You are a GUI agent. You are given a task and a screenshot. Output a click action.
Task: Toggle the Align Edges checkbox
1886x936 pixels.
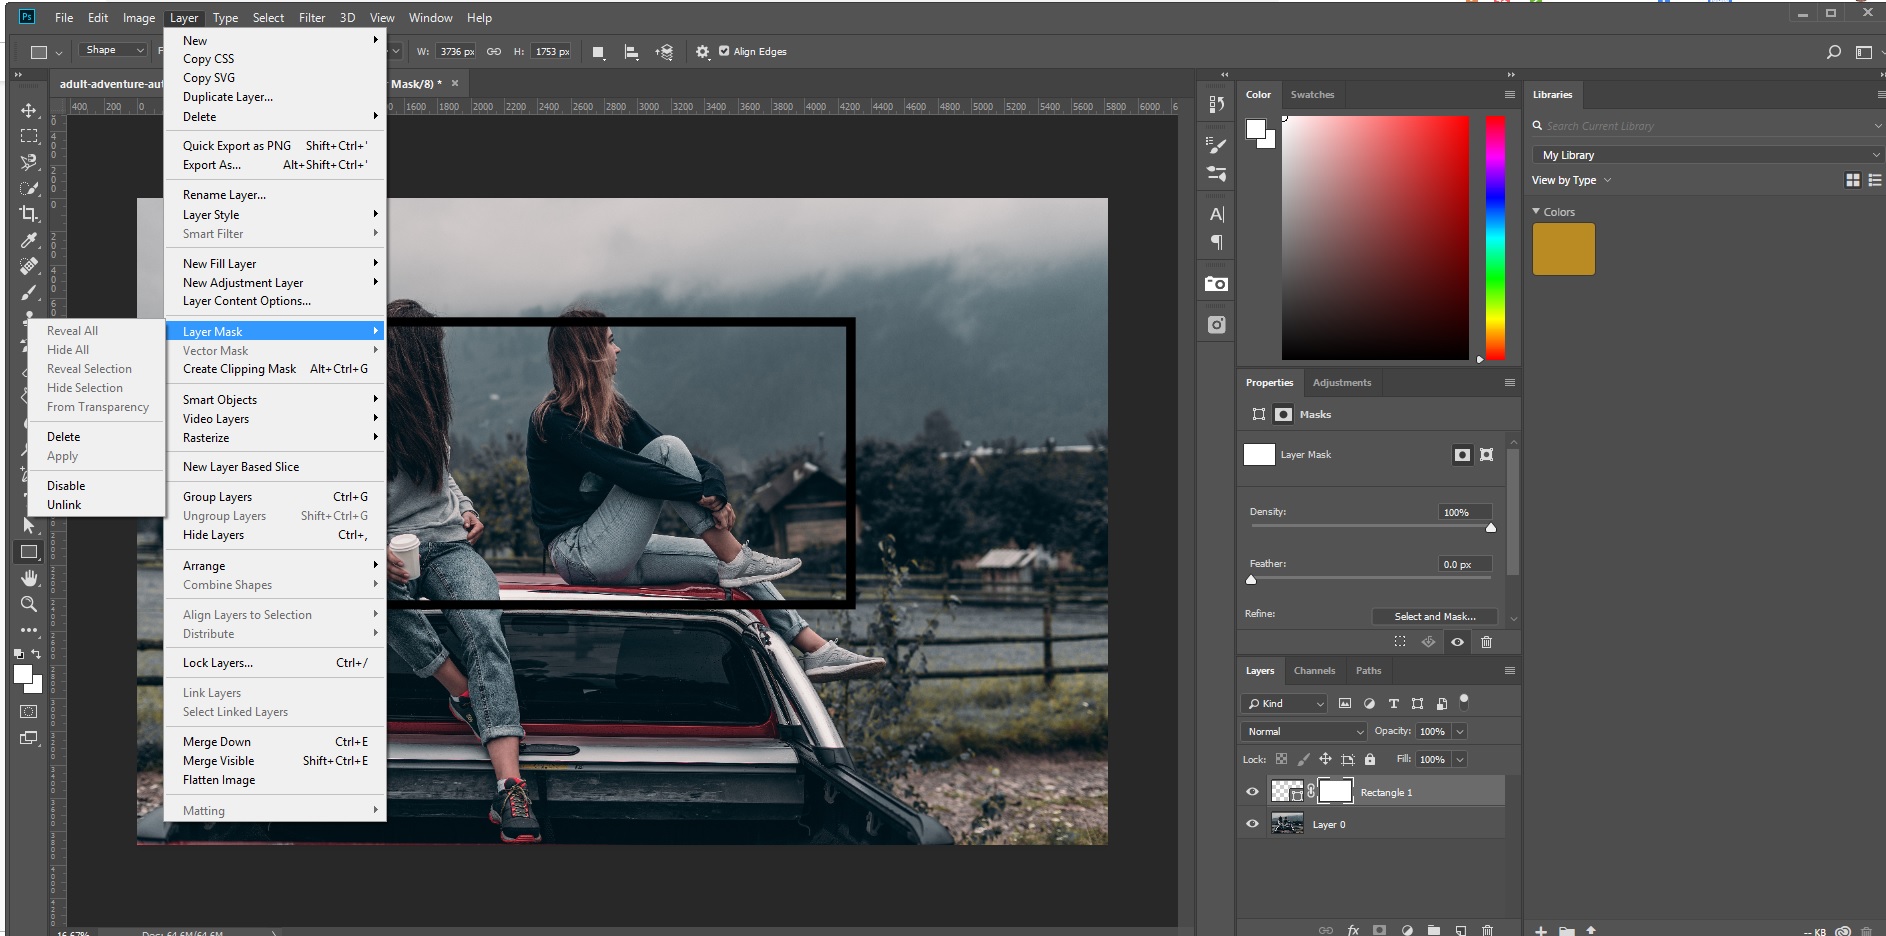click(x=724, y=51)
